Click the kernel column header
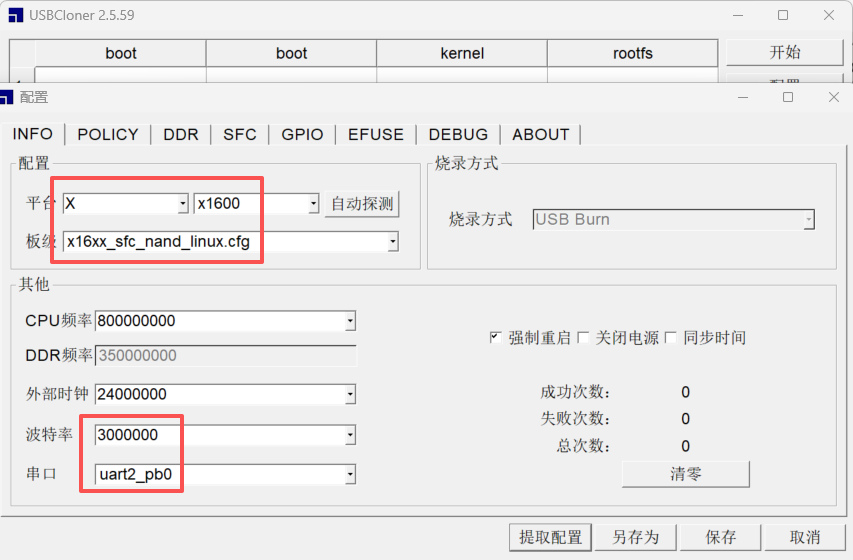853x560 pixels. [x=462, y=53]
